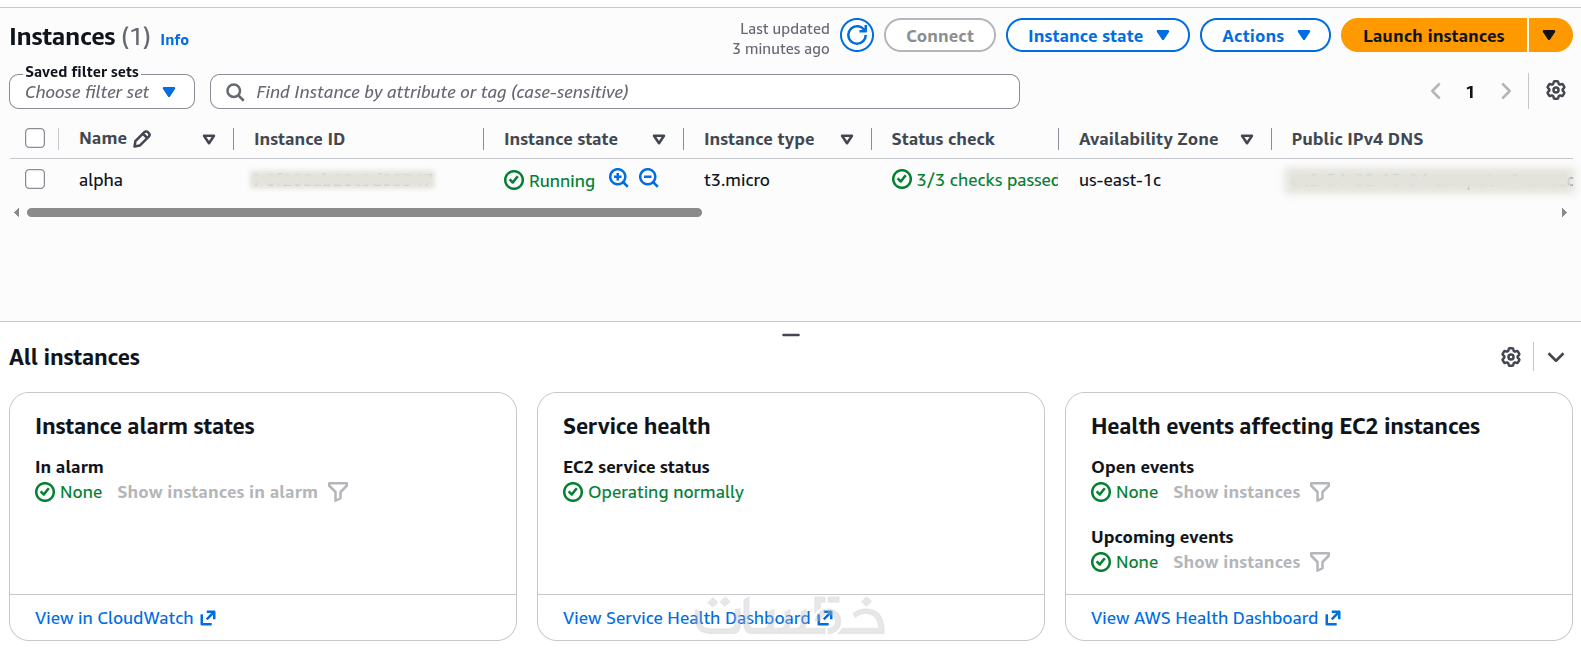
Task: Click In alarm None check icon
Action: tap(45, 492)
